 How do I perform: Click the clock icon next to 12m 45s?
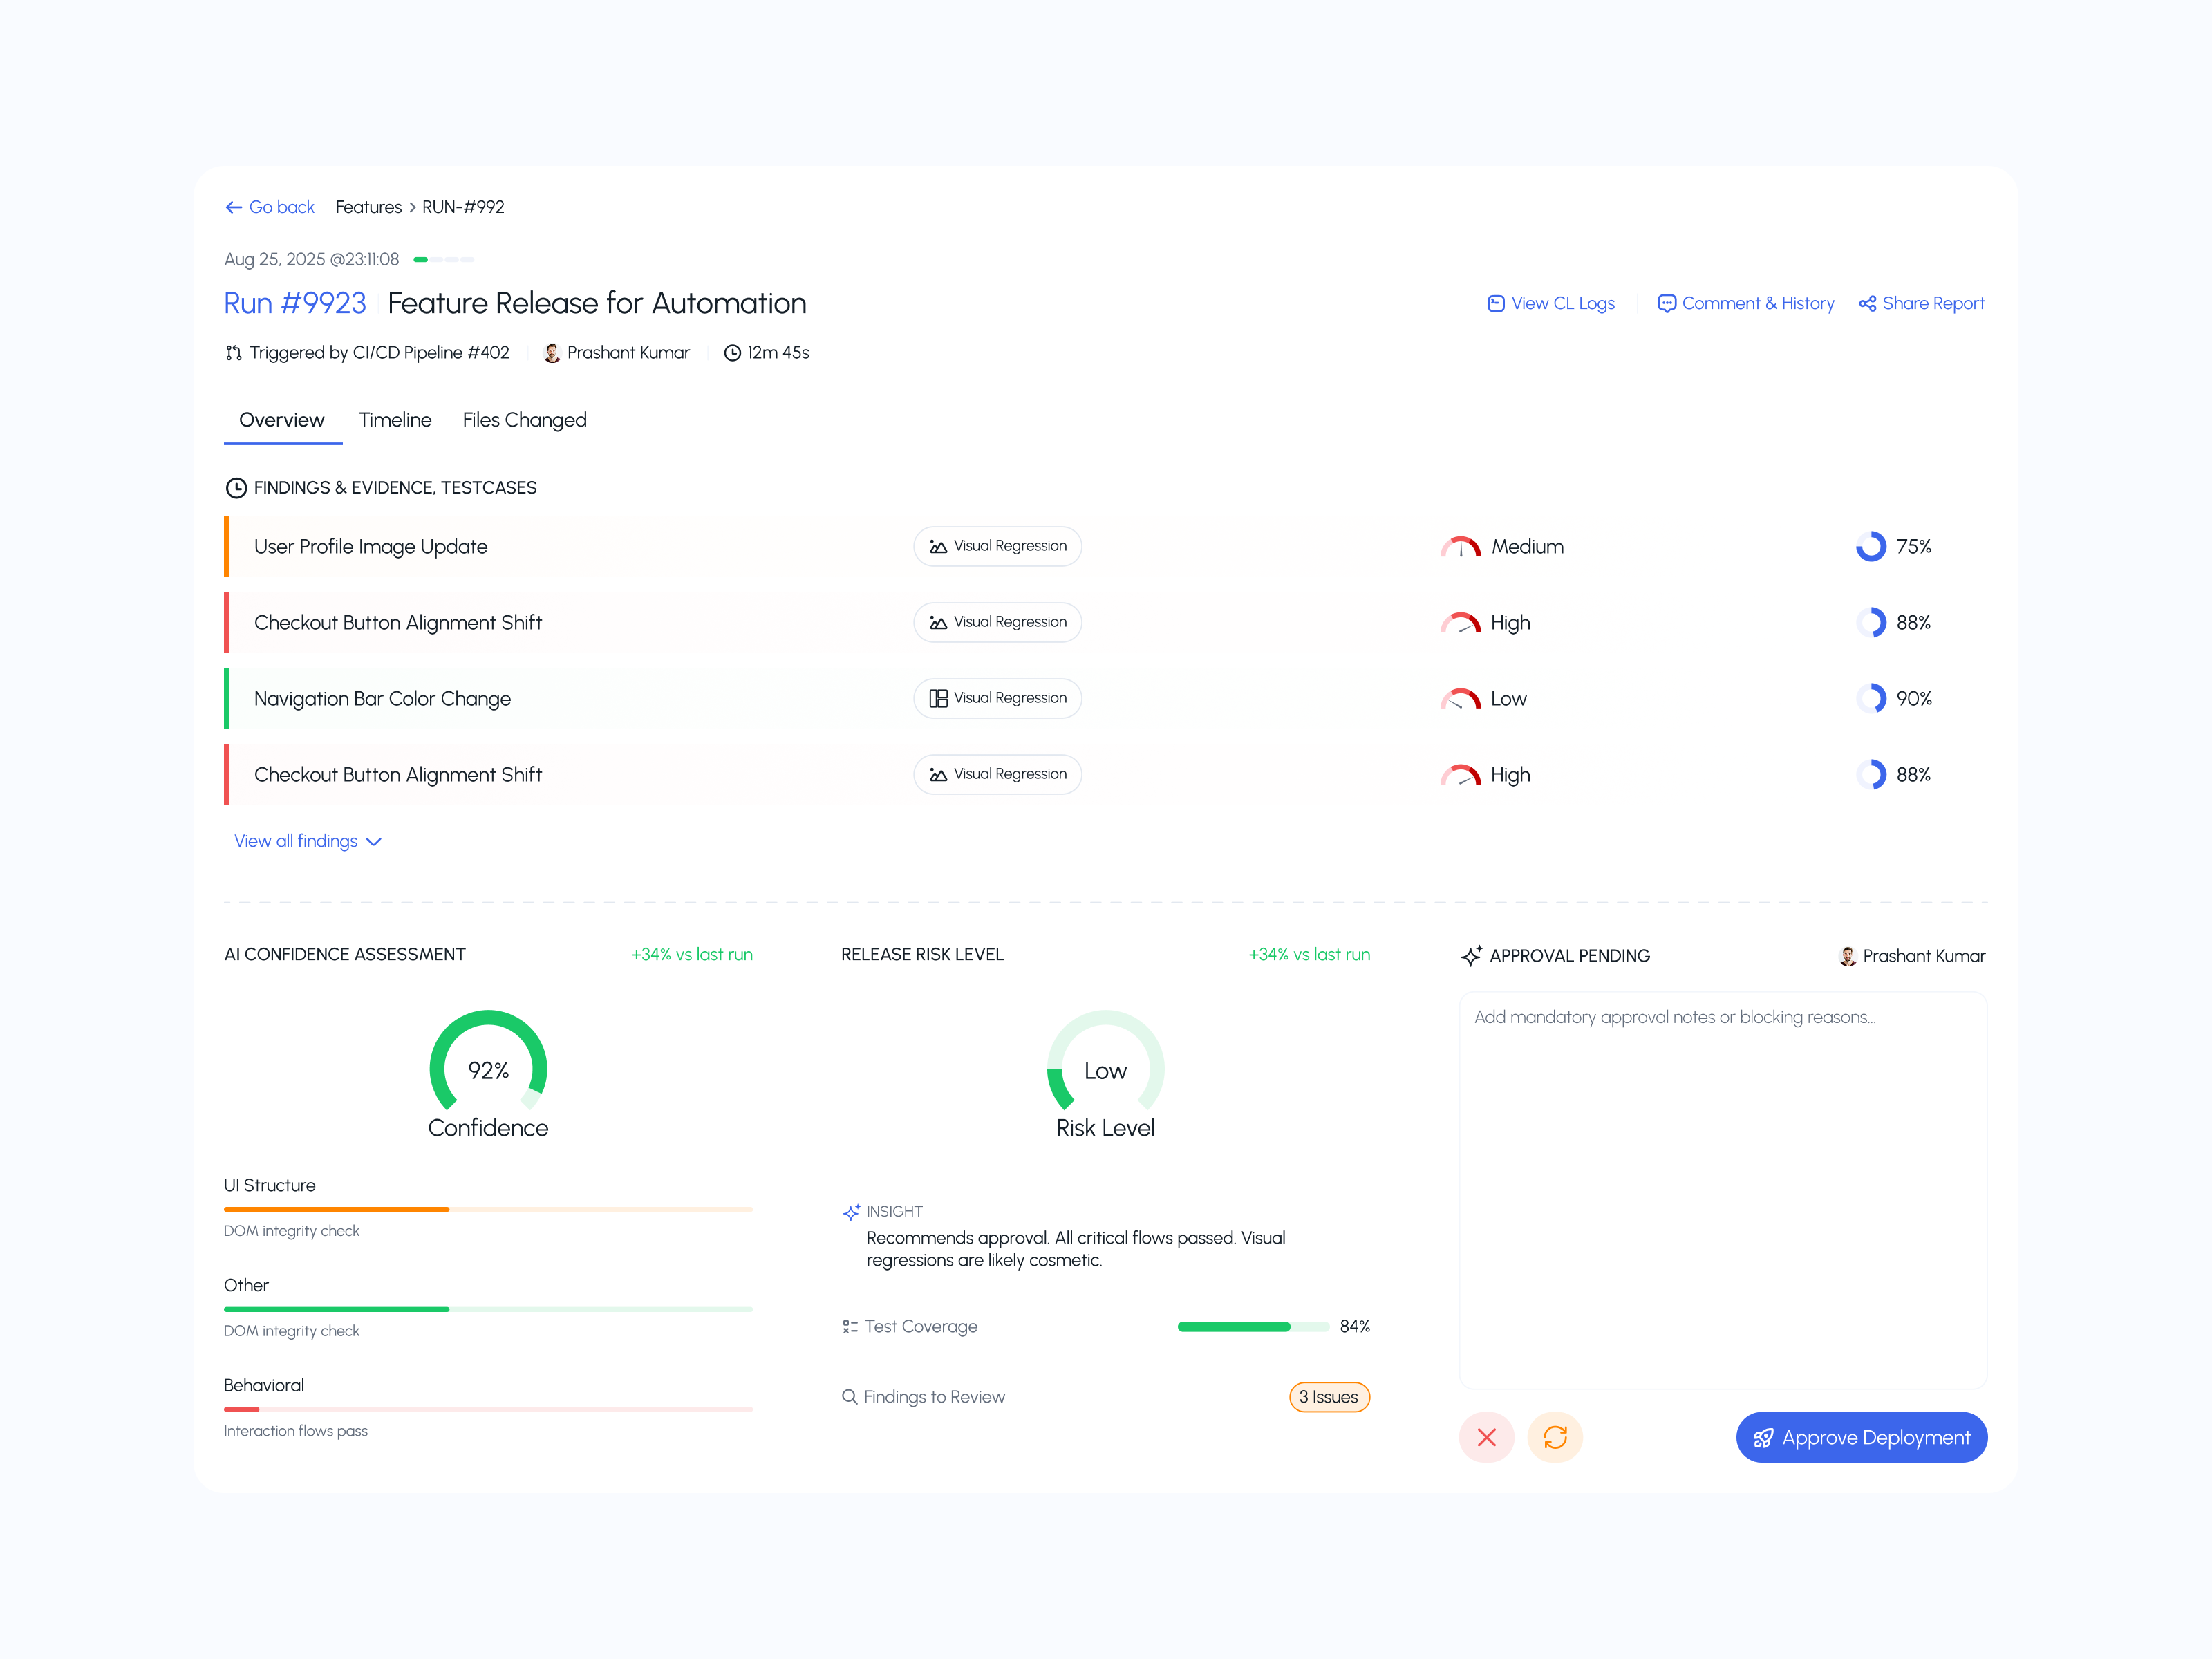tap(732, 353)
